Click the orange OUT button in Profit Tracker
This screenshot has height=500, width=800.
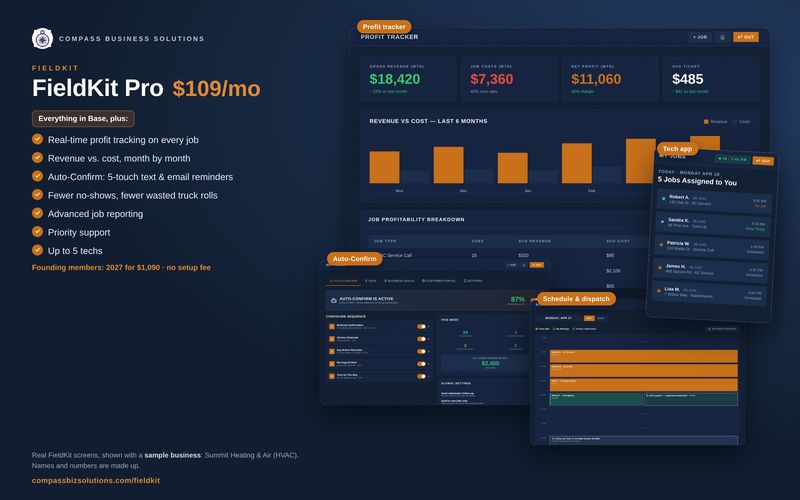click(746, 37)
